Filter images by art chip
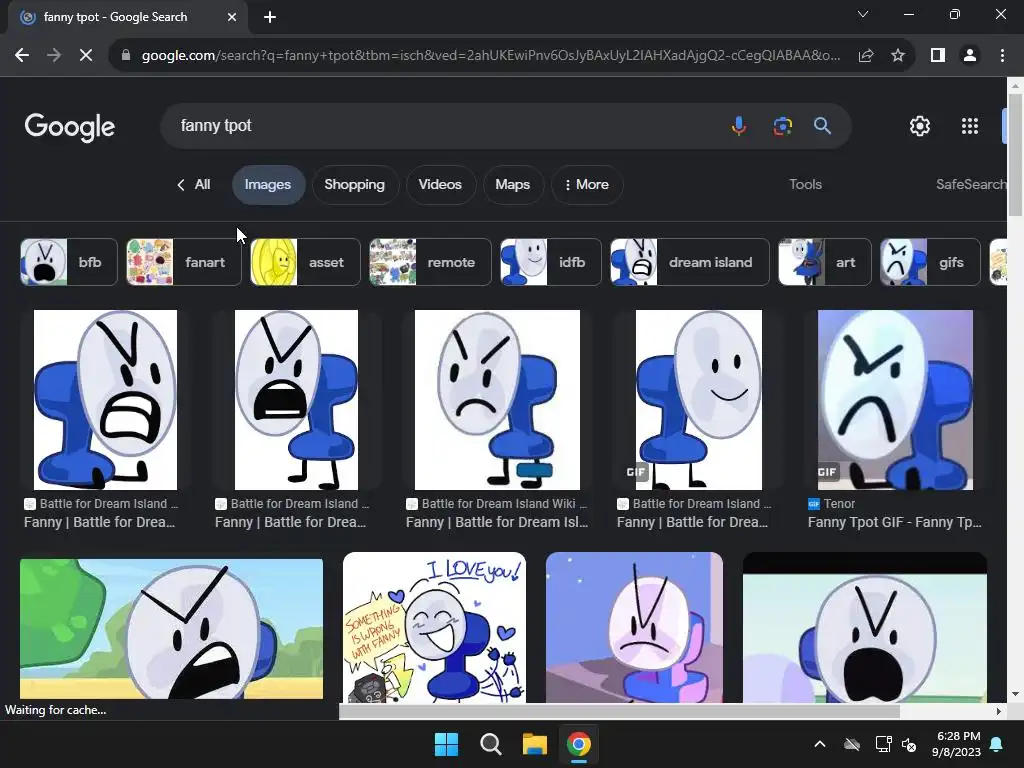The width and height of the screenshot is (1024, 768). coord(825,262)
